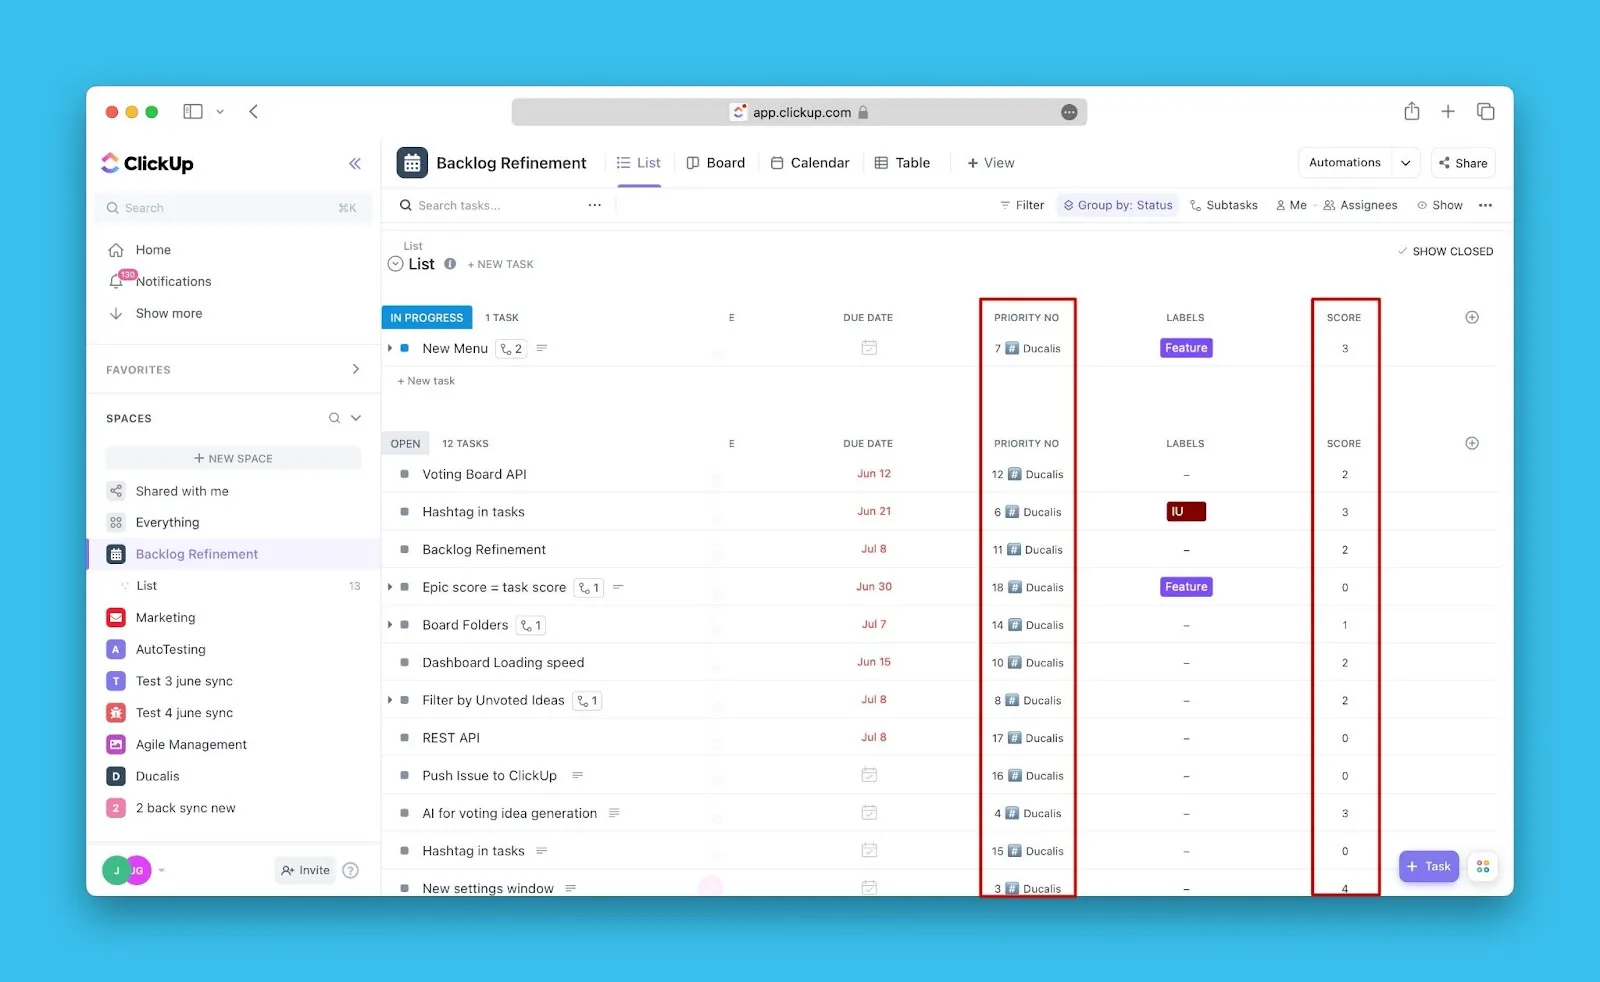Toggle the SHOW CLOSED option

click(x=1445, y=251)
